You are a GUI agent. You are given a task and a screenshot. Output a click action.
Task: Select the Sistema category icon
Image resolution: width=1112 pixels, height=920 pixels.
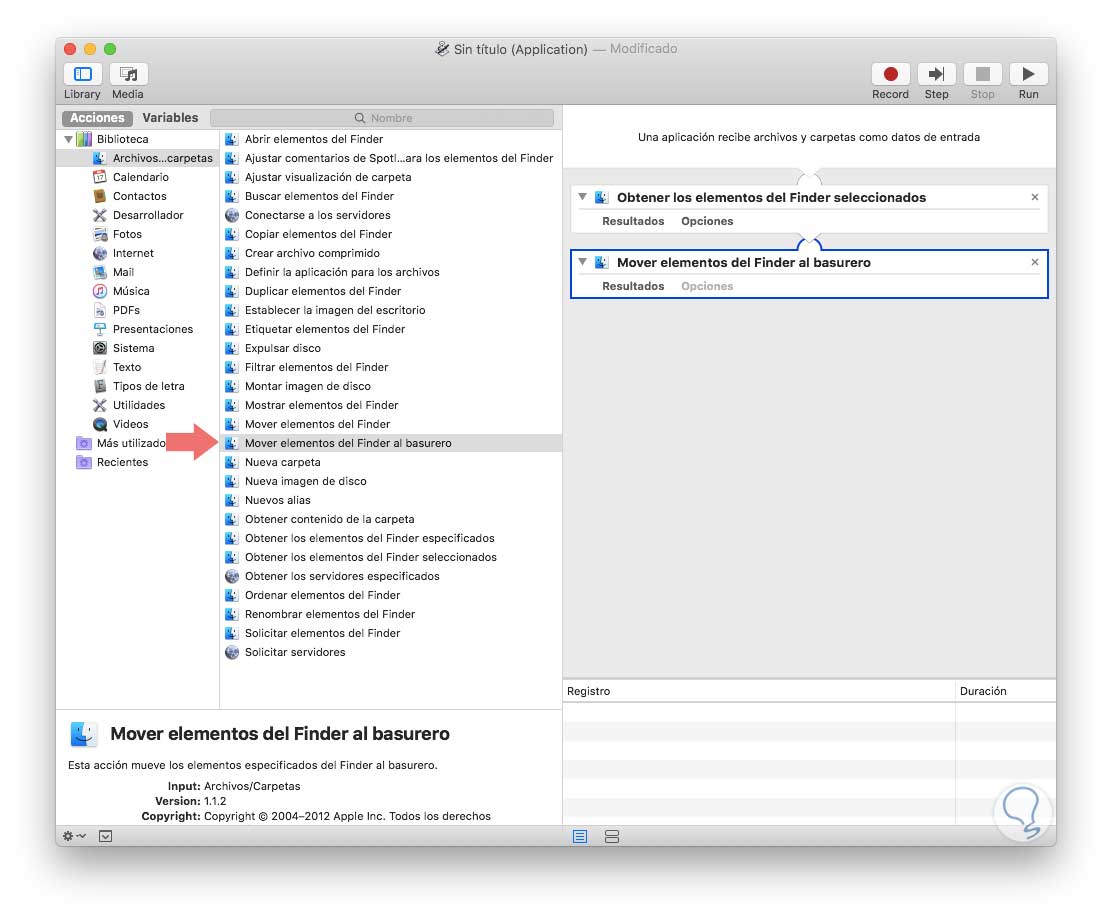click(x=100, y=348)
